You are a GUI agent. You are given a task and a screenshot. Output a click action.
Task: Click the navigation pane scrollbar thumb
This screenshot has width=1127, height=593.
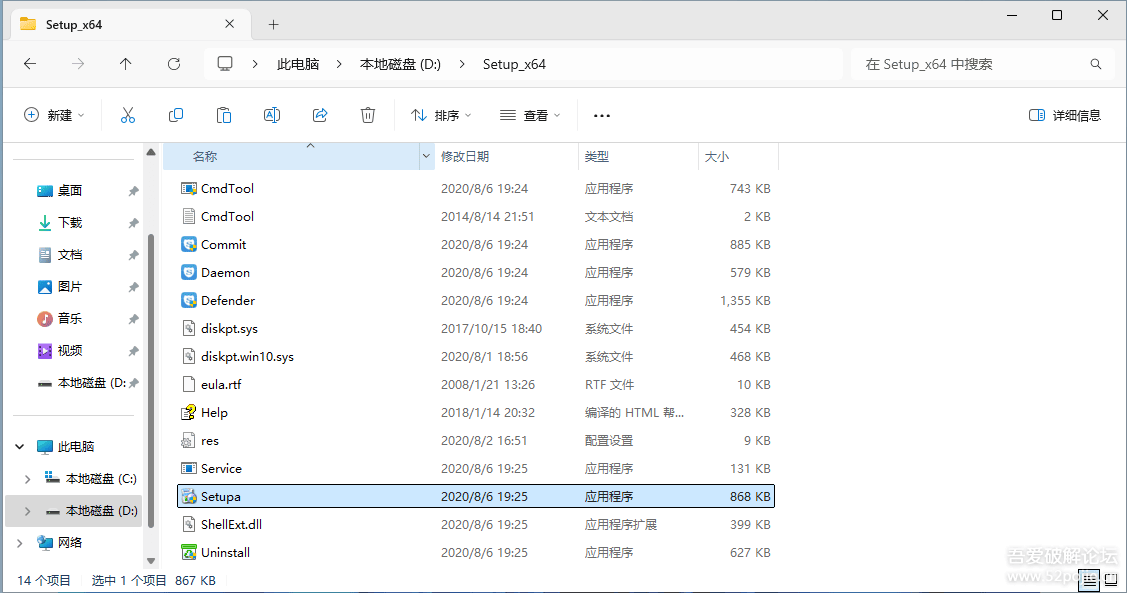(x=151, y=381)
